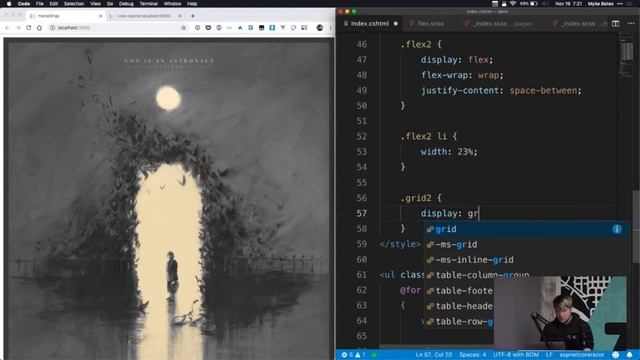
Task: Click the battery indicator in menu bar
Action: [529, 4]
